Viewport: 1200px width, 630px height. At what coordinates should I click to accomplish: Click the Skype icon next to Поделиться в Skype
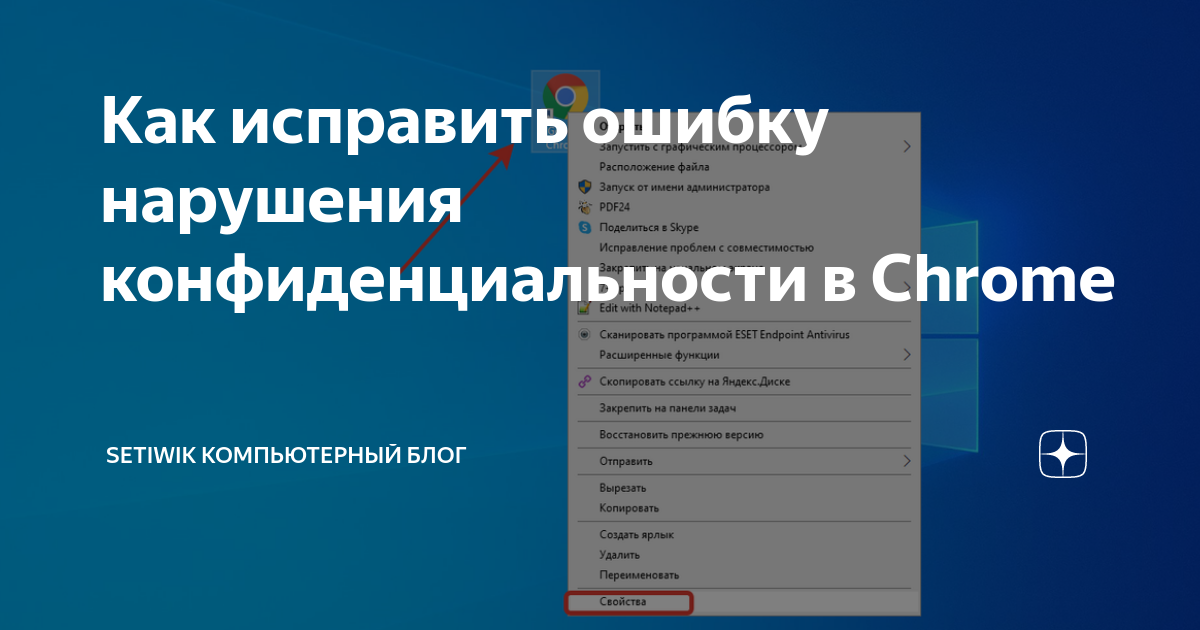tap(585, 228)
